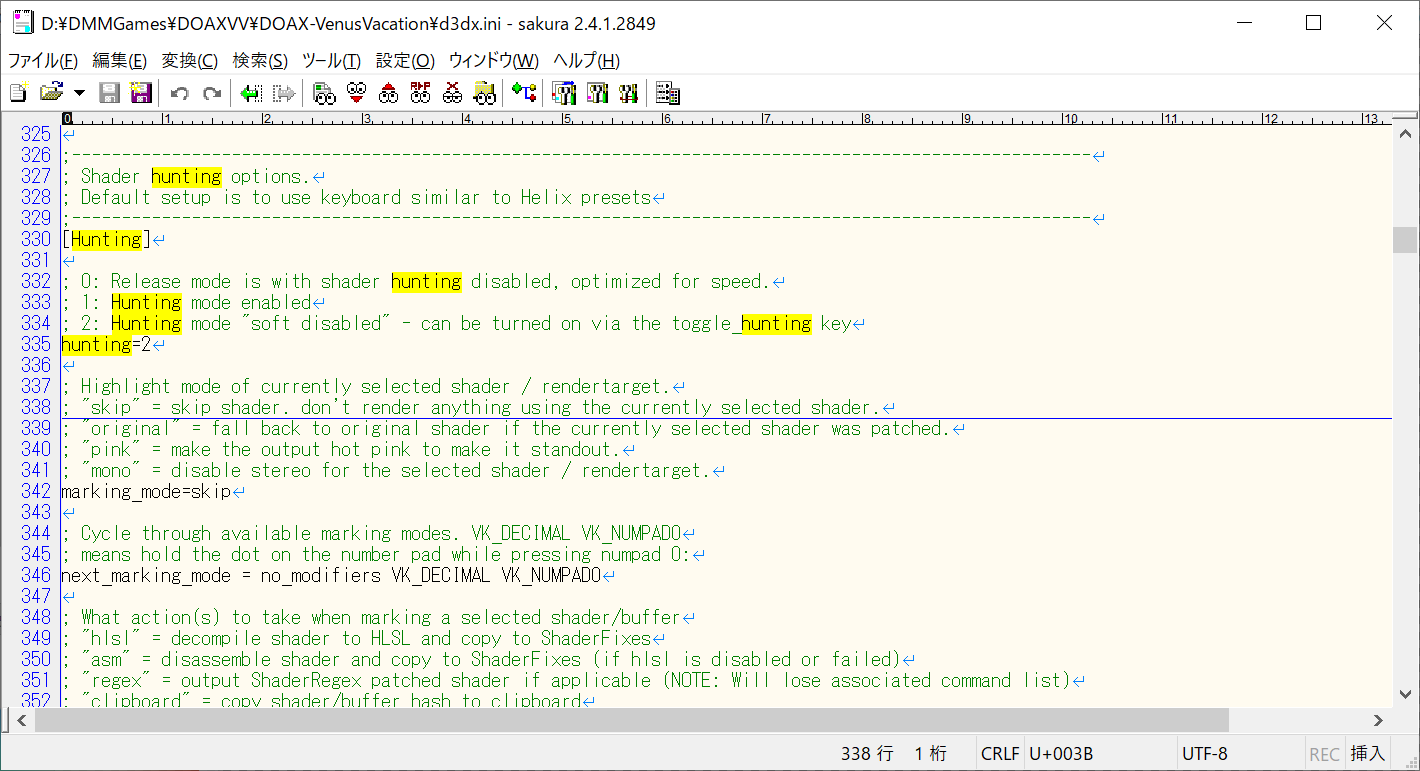
Task: Open type settings list icon
Action: (565, 93)
